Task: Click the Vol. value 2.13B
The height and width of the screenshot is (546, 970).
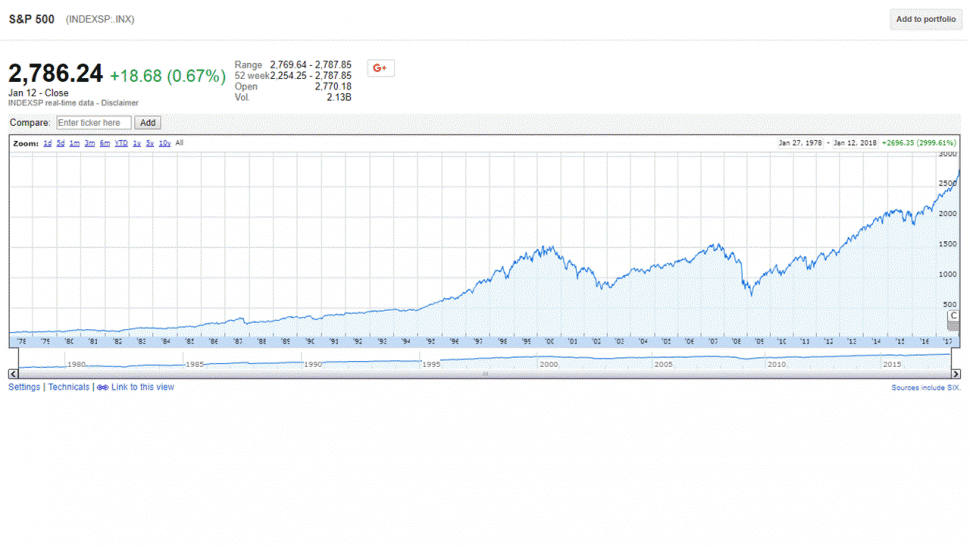Action: point(339,97)
